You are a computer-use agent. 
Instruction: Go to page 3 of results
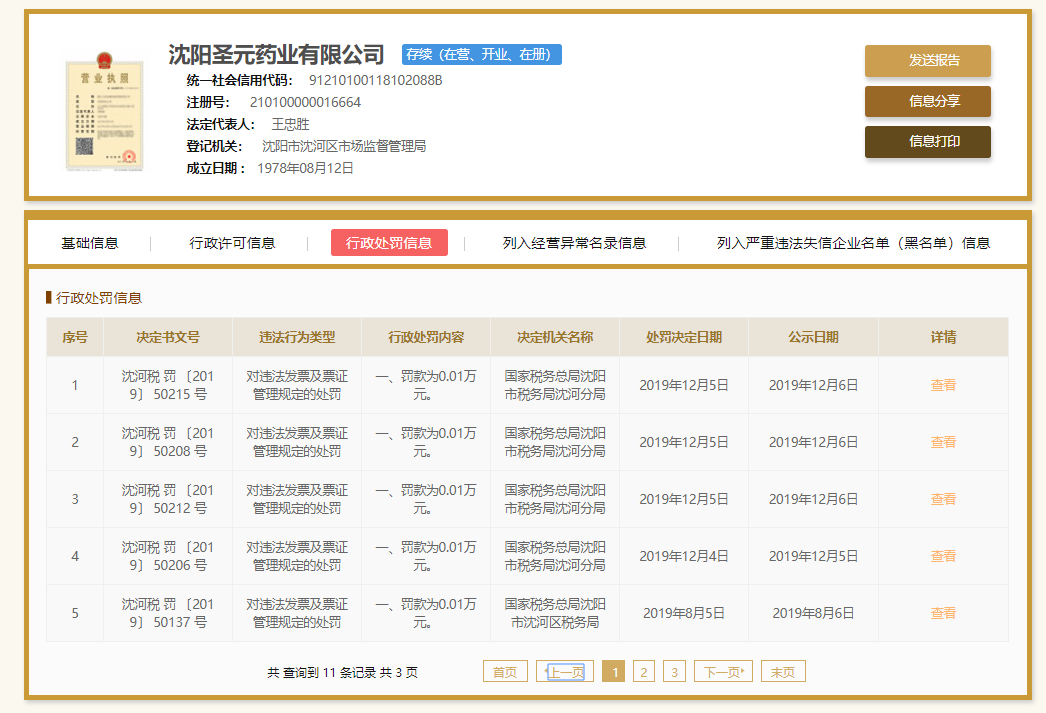[x=675, y=672]
